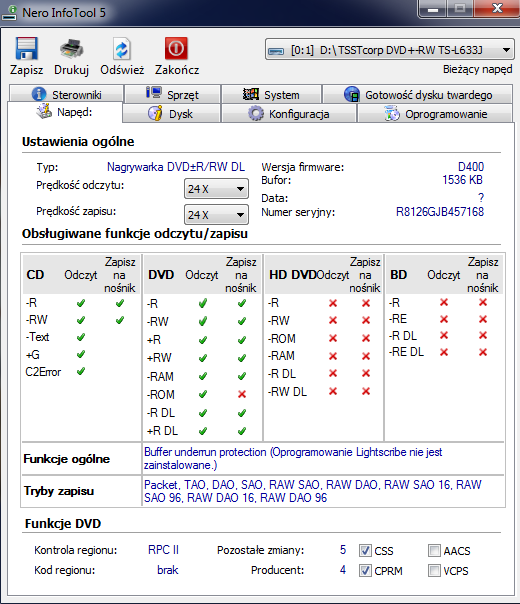
Task: Click the Tryby zapisu write modes list text
Action: coord(313,491)
